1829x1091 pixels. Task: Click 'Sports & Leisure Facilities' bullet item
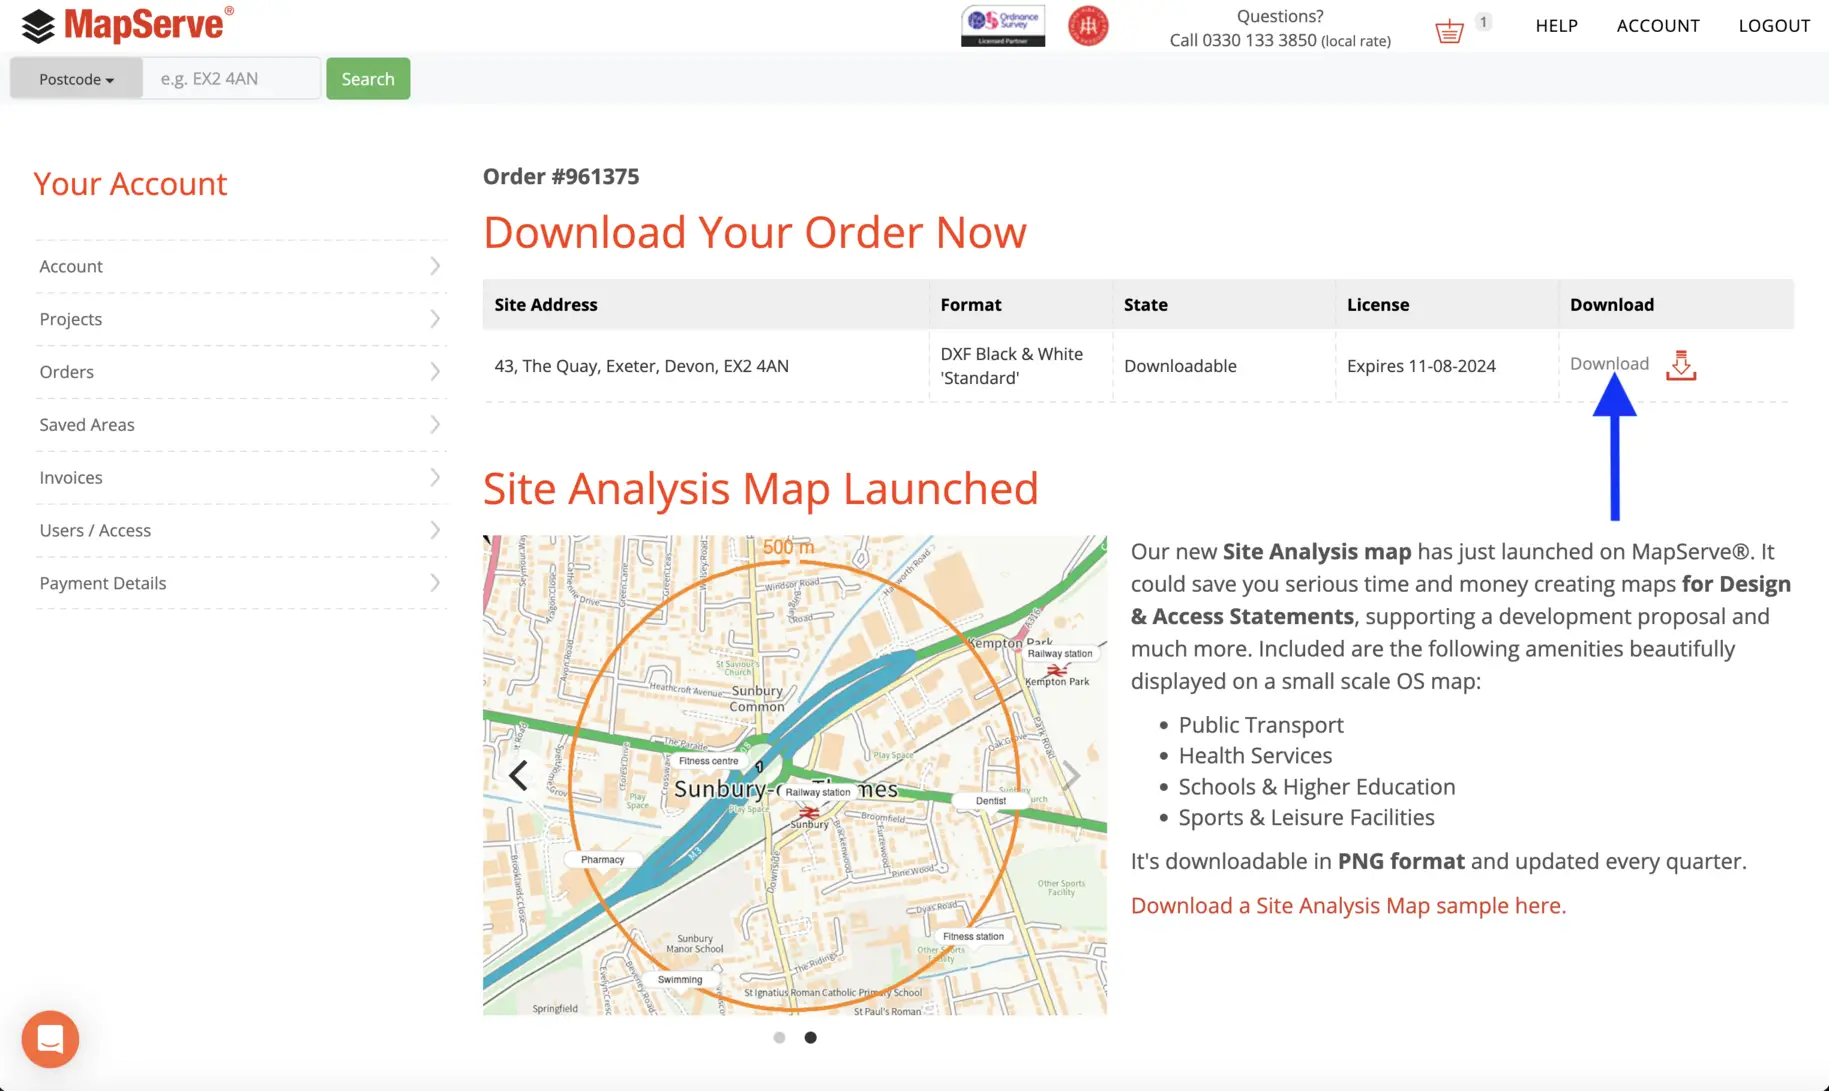tap(1306, 818)
